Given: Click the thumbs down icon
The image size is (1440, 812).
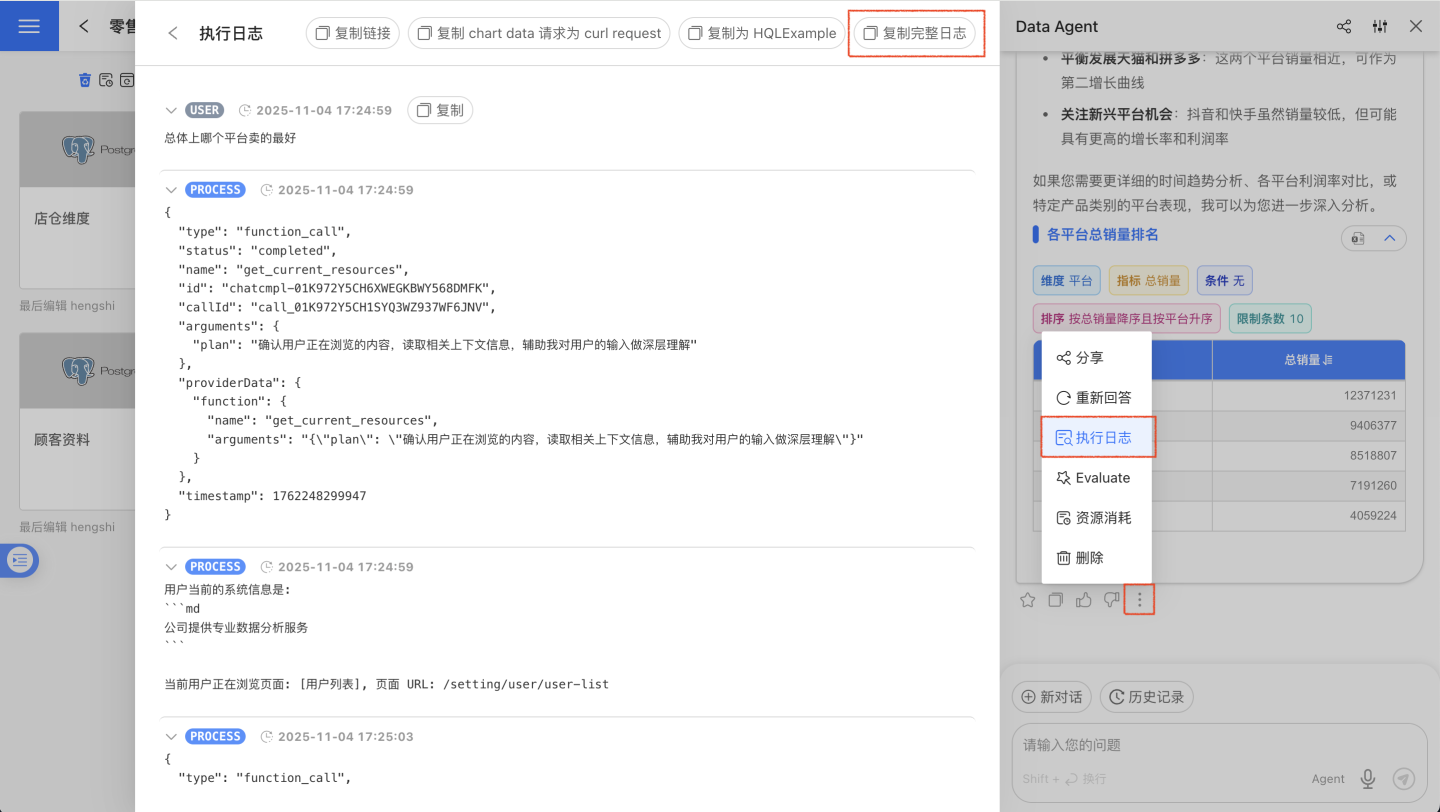Looking at the screenshot, I should [1111, 600].
